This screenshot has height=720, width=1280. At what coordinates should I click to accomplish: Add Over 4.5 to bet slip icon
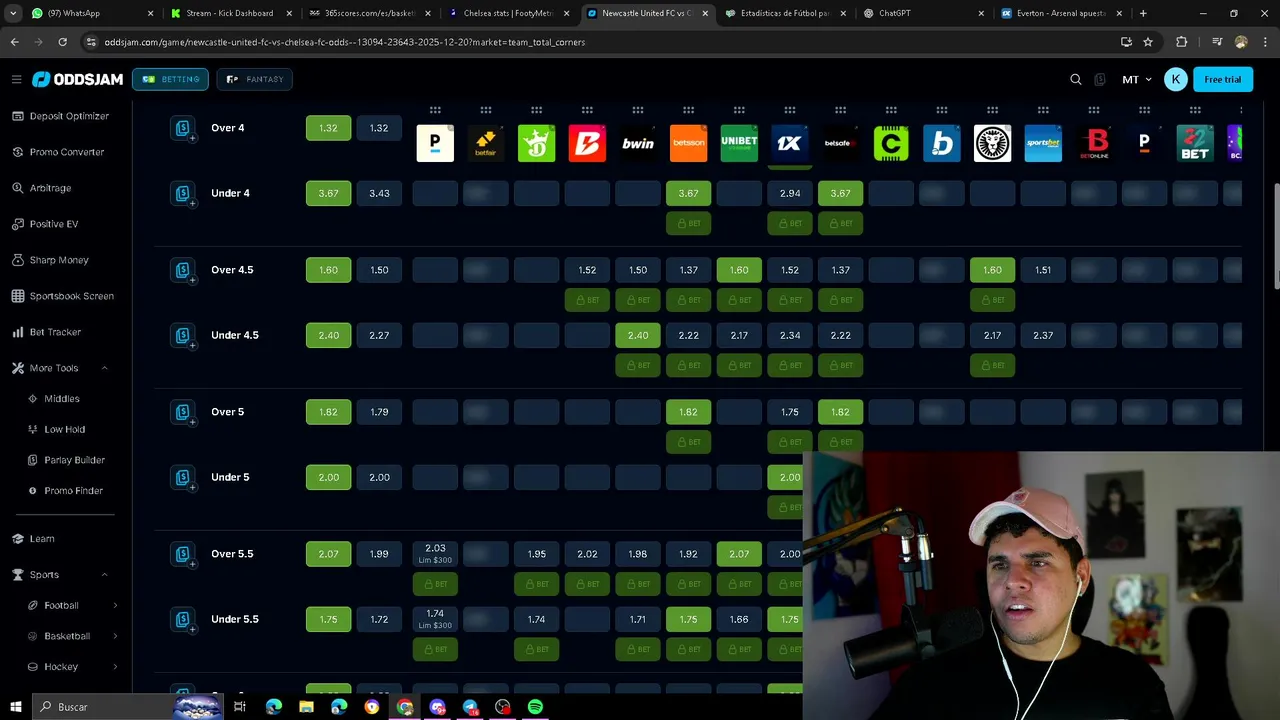tap(183, 271)
